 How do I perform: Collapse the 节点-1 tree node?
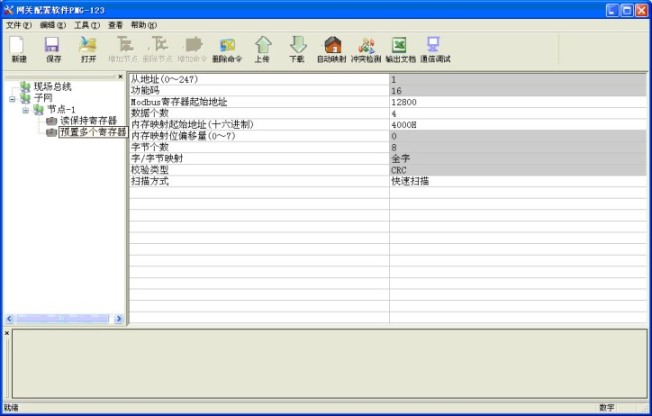tap(25, 110)
